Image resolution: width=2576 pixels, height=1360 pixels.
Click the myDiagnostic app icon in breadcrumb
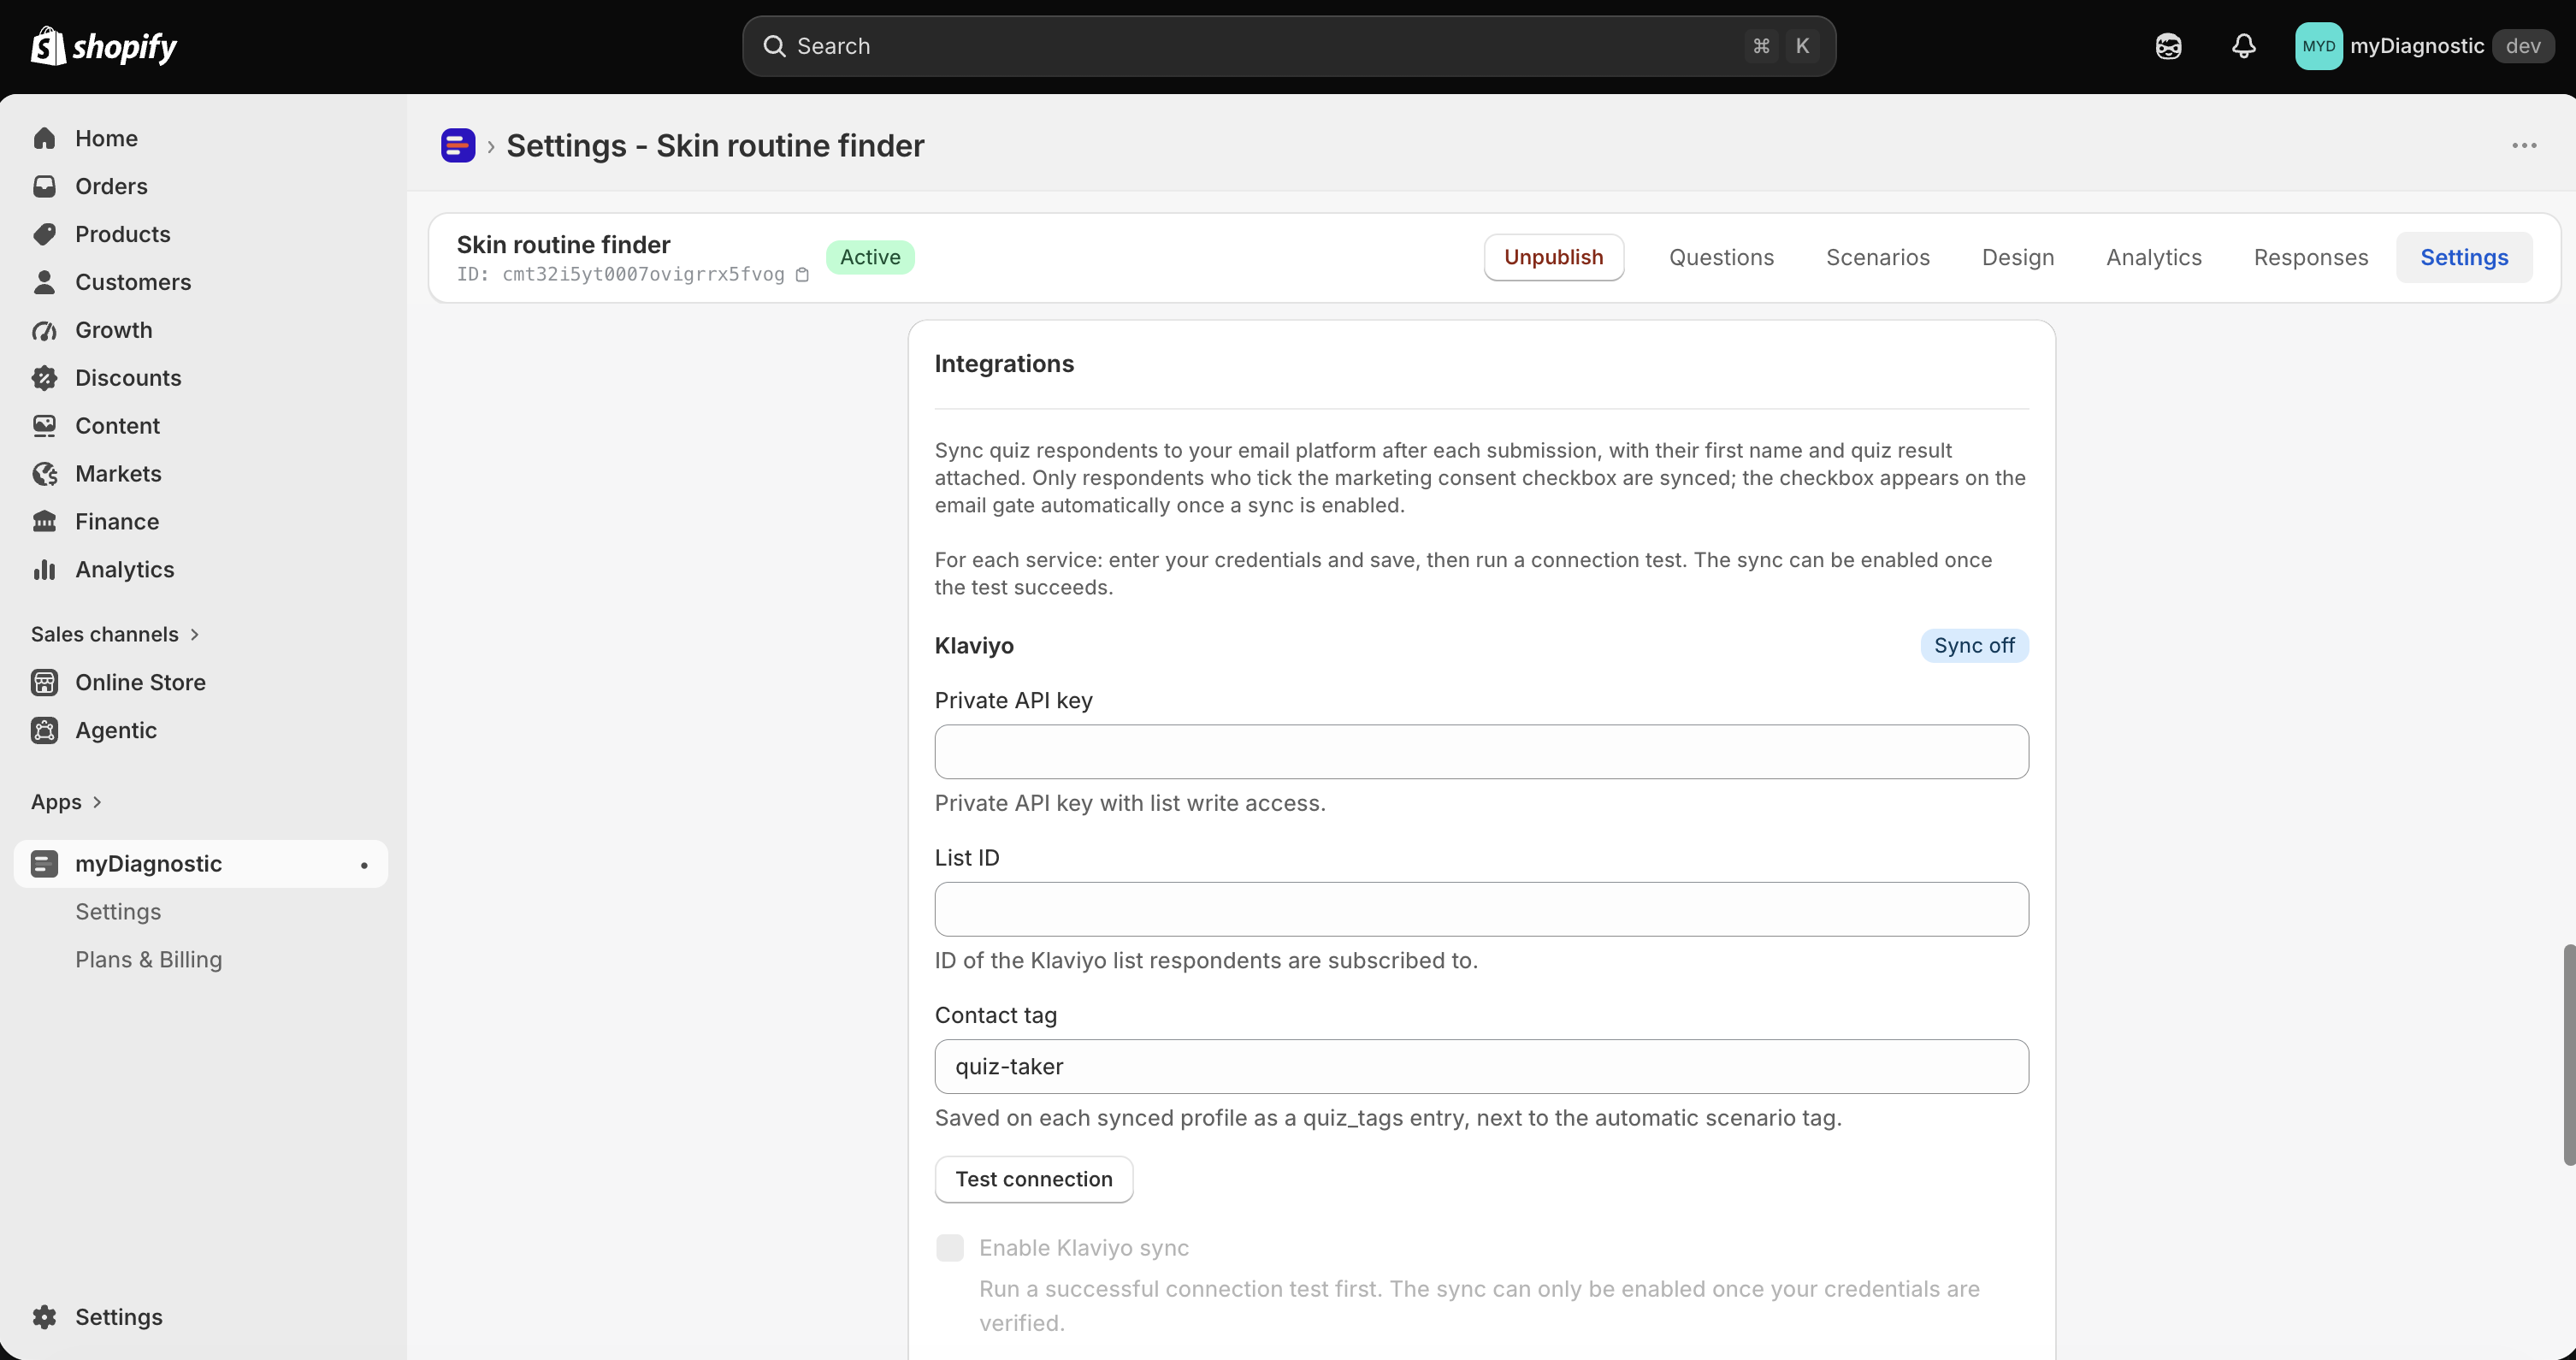pyautogui.click(x=458, y=145)
